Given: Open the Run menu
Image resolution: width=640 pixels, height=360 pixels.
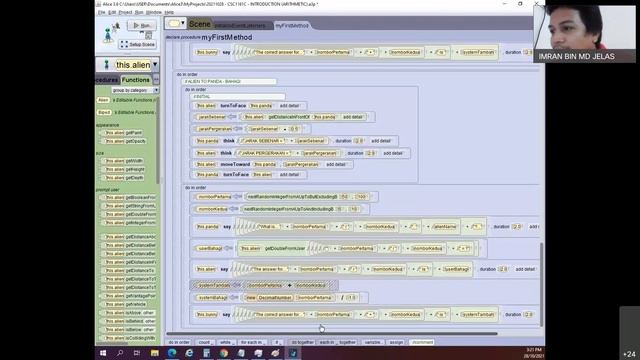Looking at the screenshot, I should (x=139, y=13).
